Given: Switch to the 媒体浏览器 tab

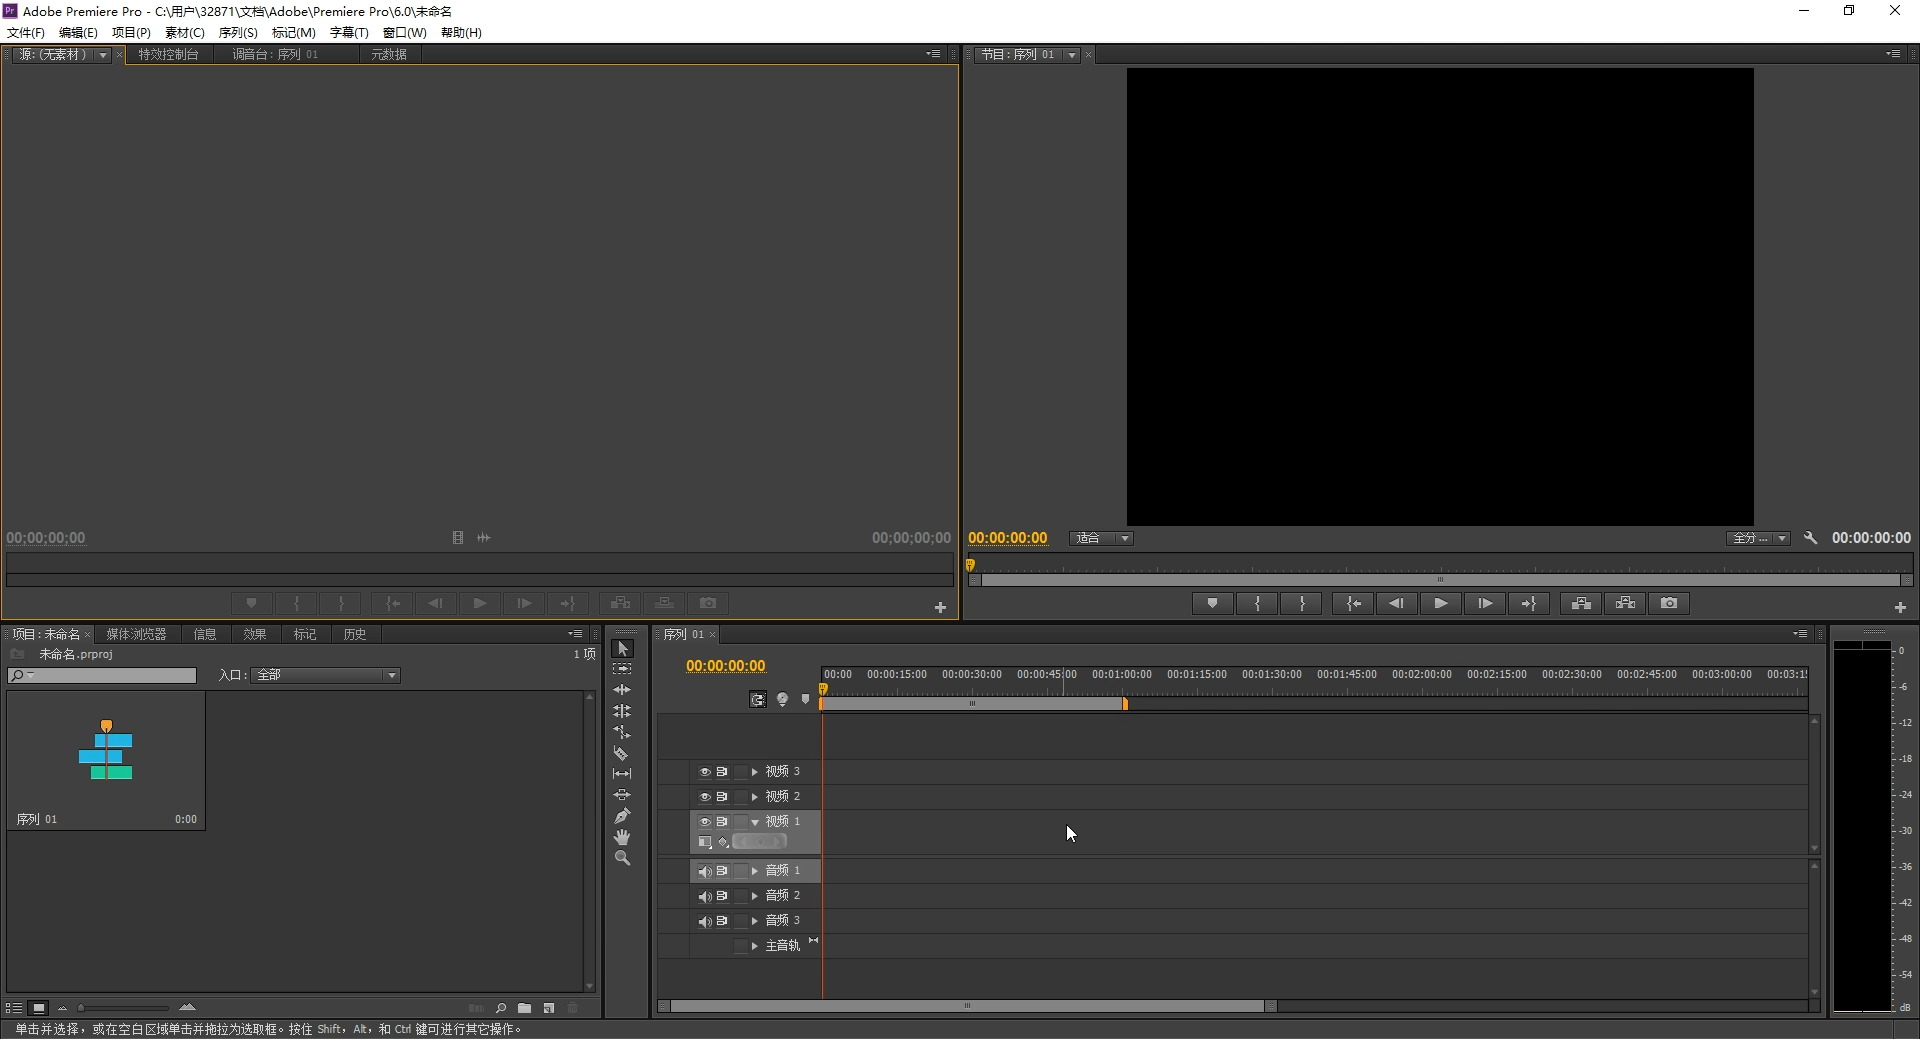Looking at the screenshot, I should click(136, 634).
